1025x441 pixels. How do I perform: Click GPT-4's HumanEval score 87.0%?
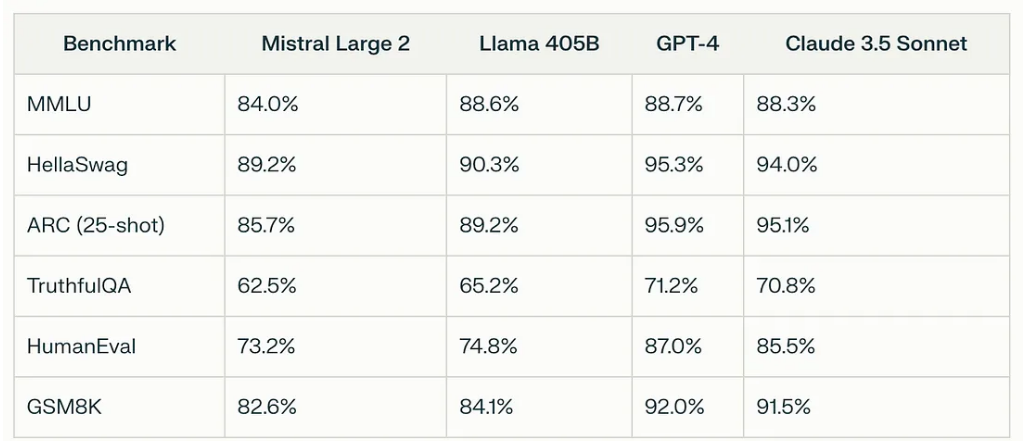(x=674, y=347)
